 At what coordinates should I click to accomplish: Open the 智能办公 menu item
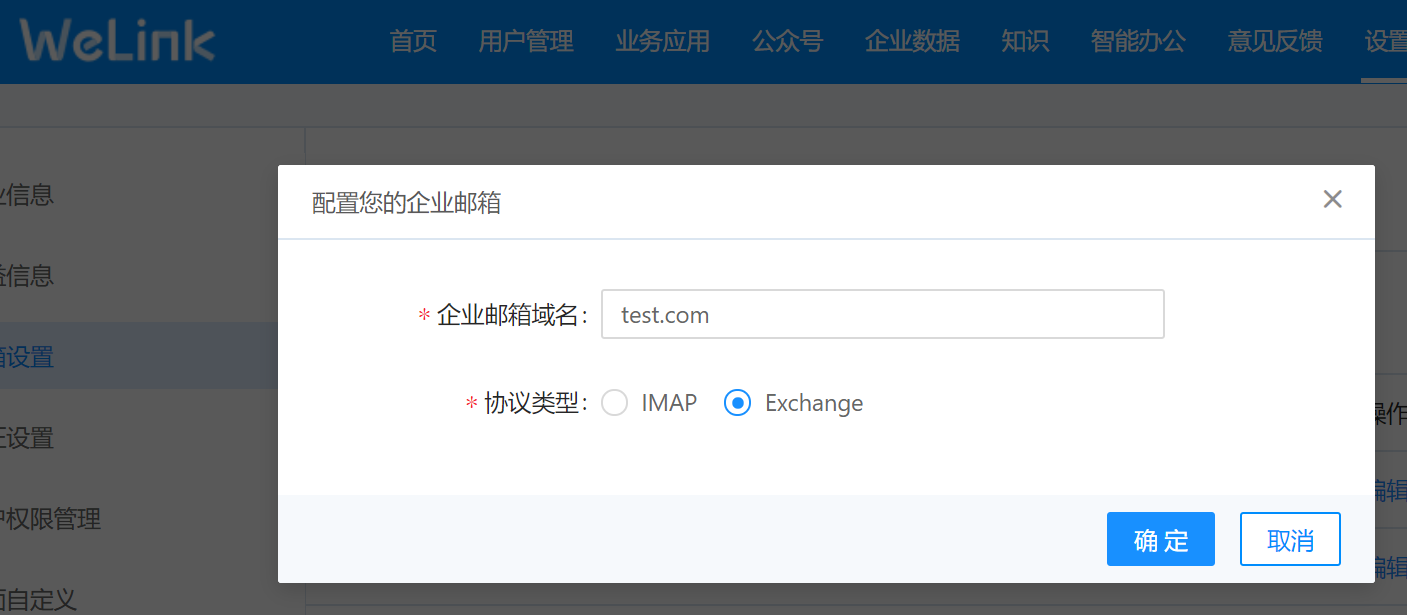(x=1138, y=41)
